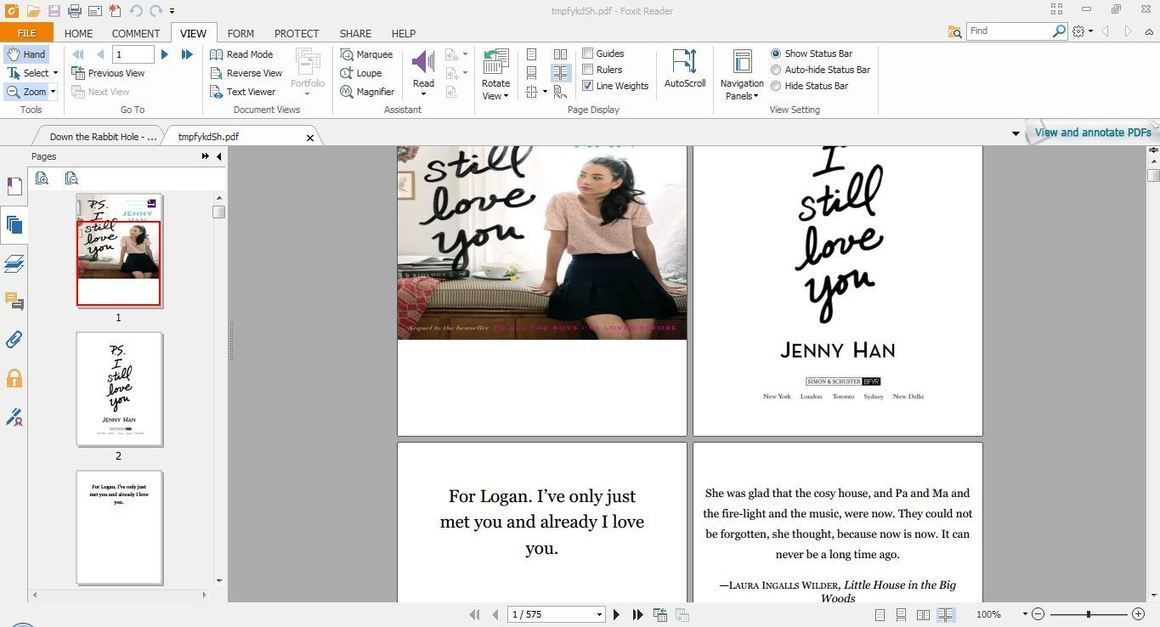Open the Zoom tool dropdown arrow

click(54, 91)
